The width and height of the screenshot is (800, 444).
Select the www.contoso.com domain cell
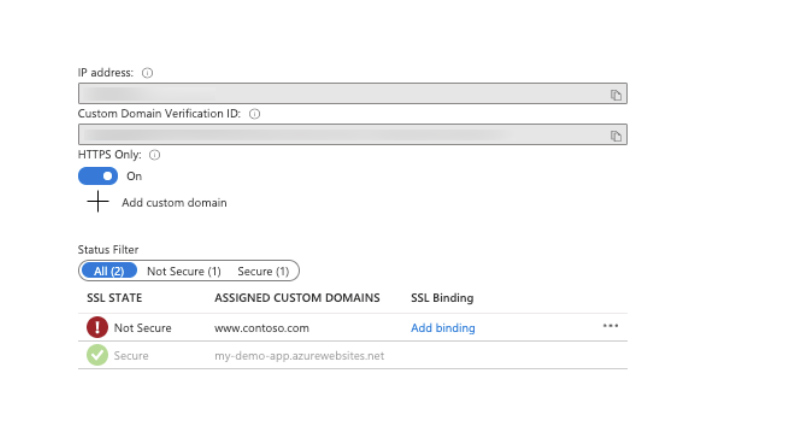coord(262,328)
